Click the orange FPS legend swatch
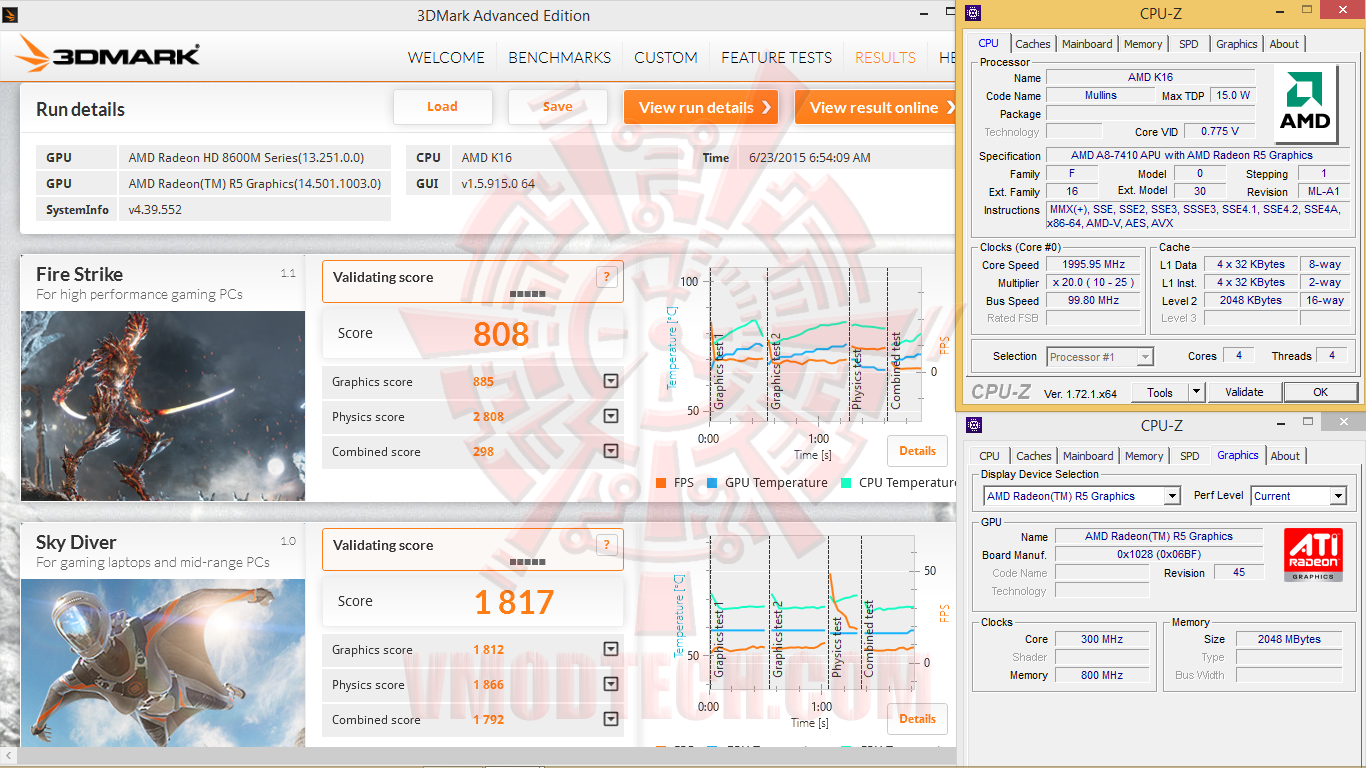Image resolution: width=1366 pixels, height=768 pixels. tap(660, 483)
